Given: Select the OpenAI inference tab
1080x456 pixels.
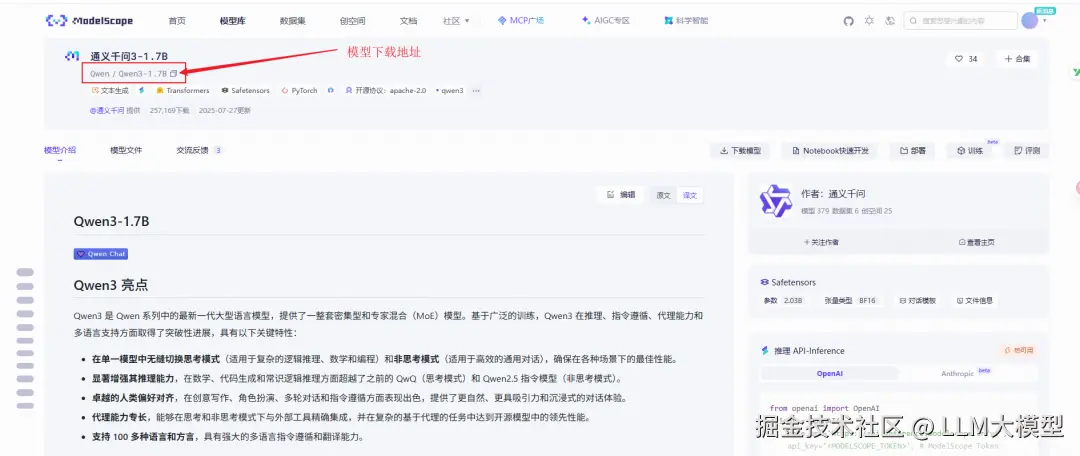Looking at the screenshot, I should (829, 373).
